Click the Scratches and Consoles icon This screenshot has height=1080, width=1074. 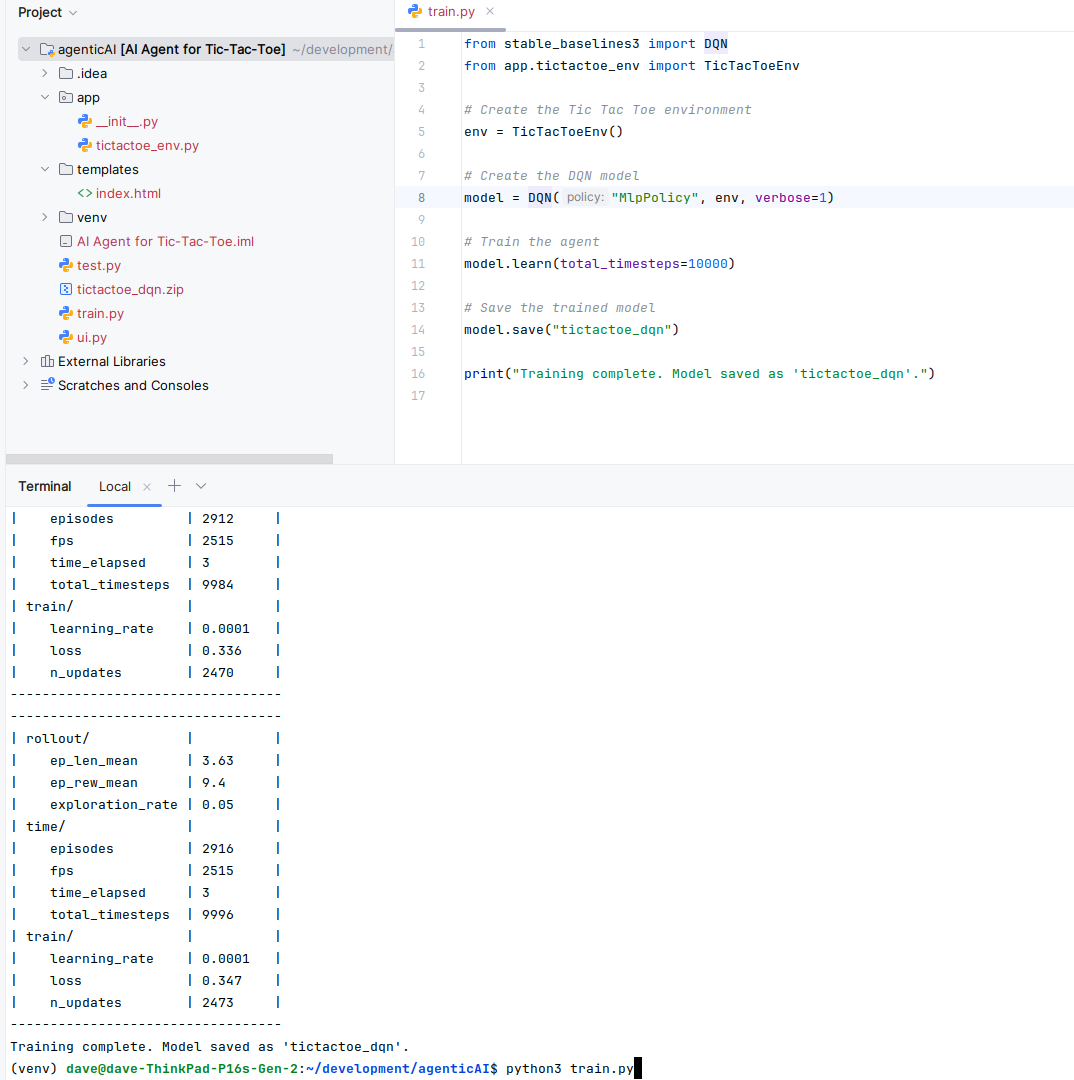point(47,386)
